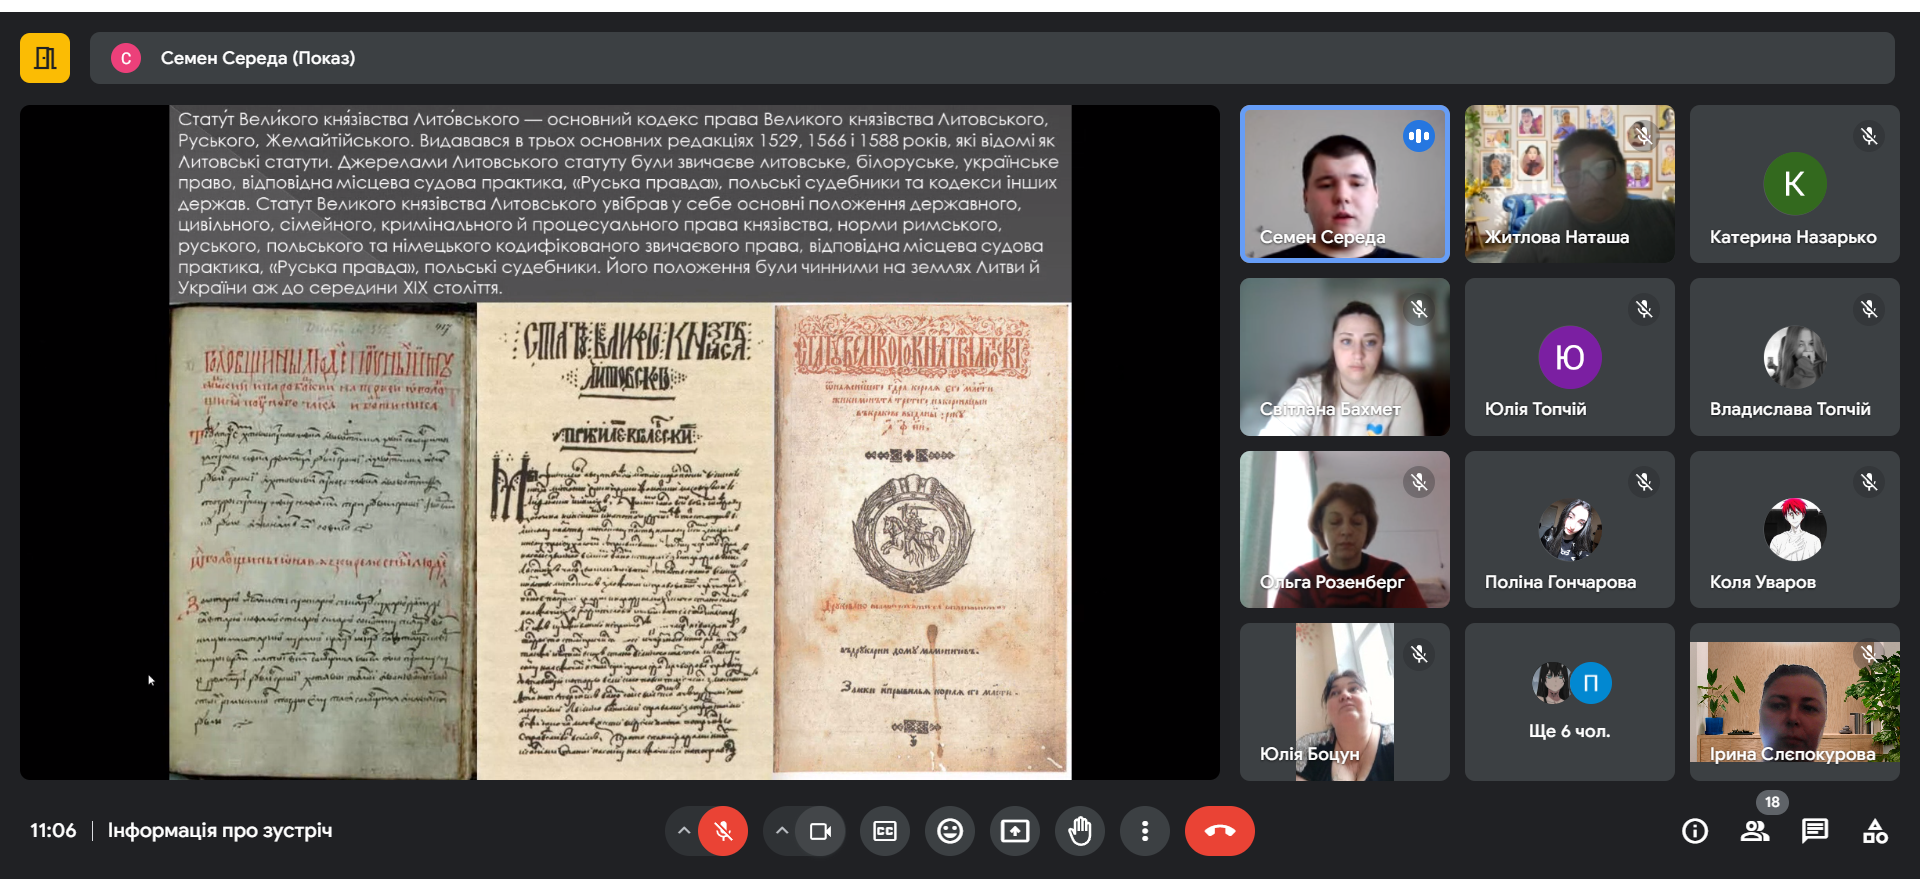The width and height of the screenshot is (1920, 879).
Task: Open the activities shapes icon
Action: coord(1874,831)
